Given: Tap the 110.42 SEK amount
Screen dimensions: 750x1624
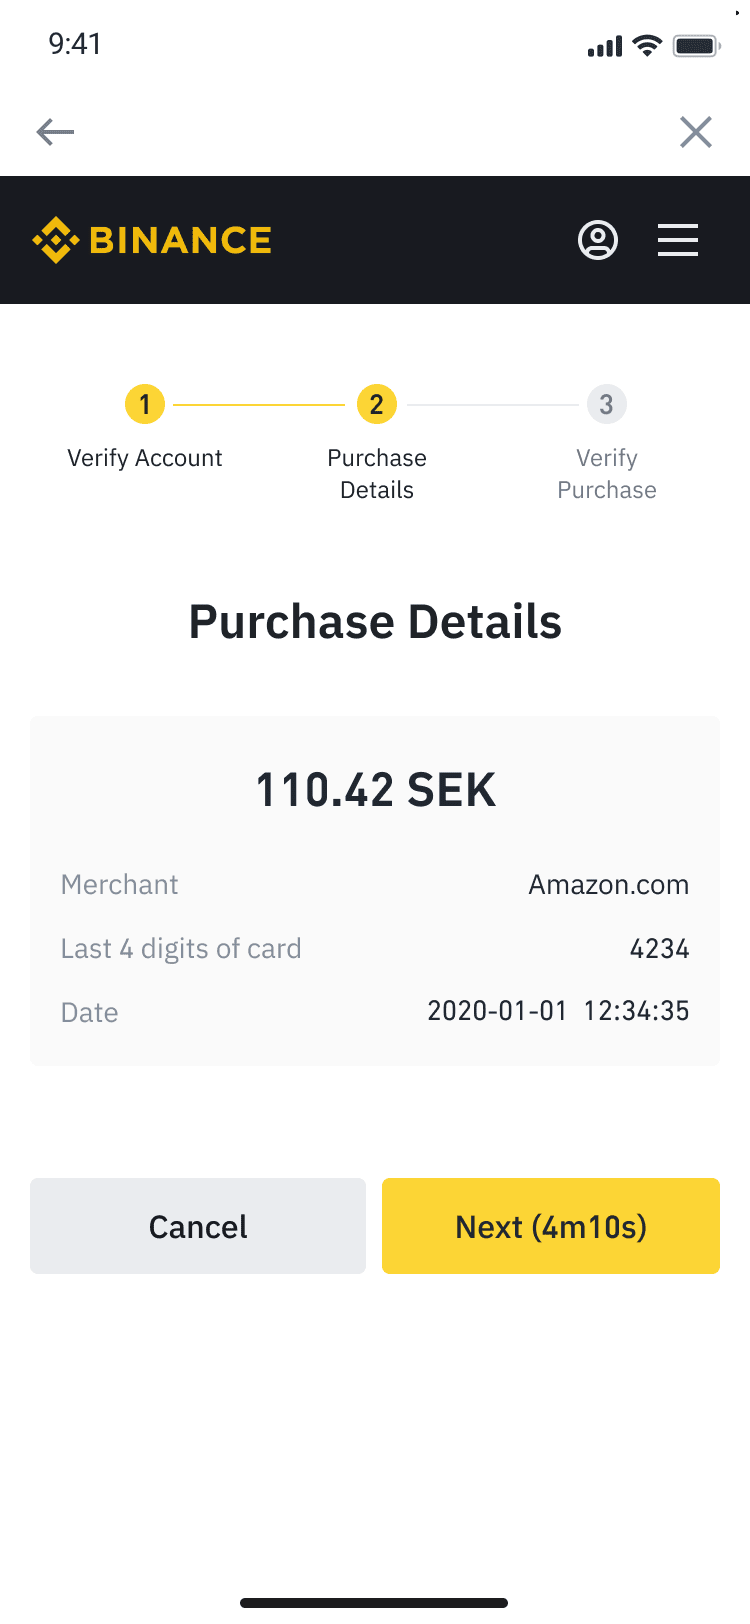Looking at the screenshot, I should [376, 790].
